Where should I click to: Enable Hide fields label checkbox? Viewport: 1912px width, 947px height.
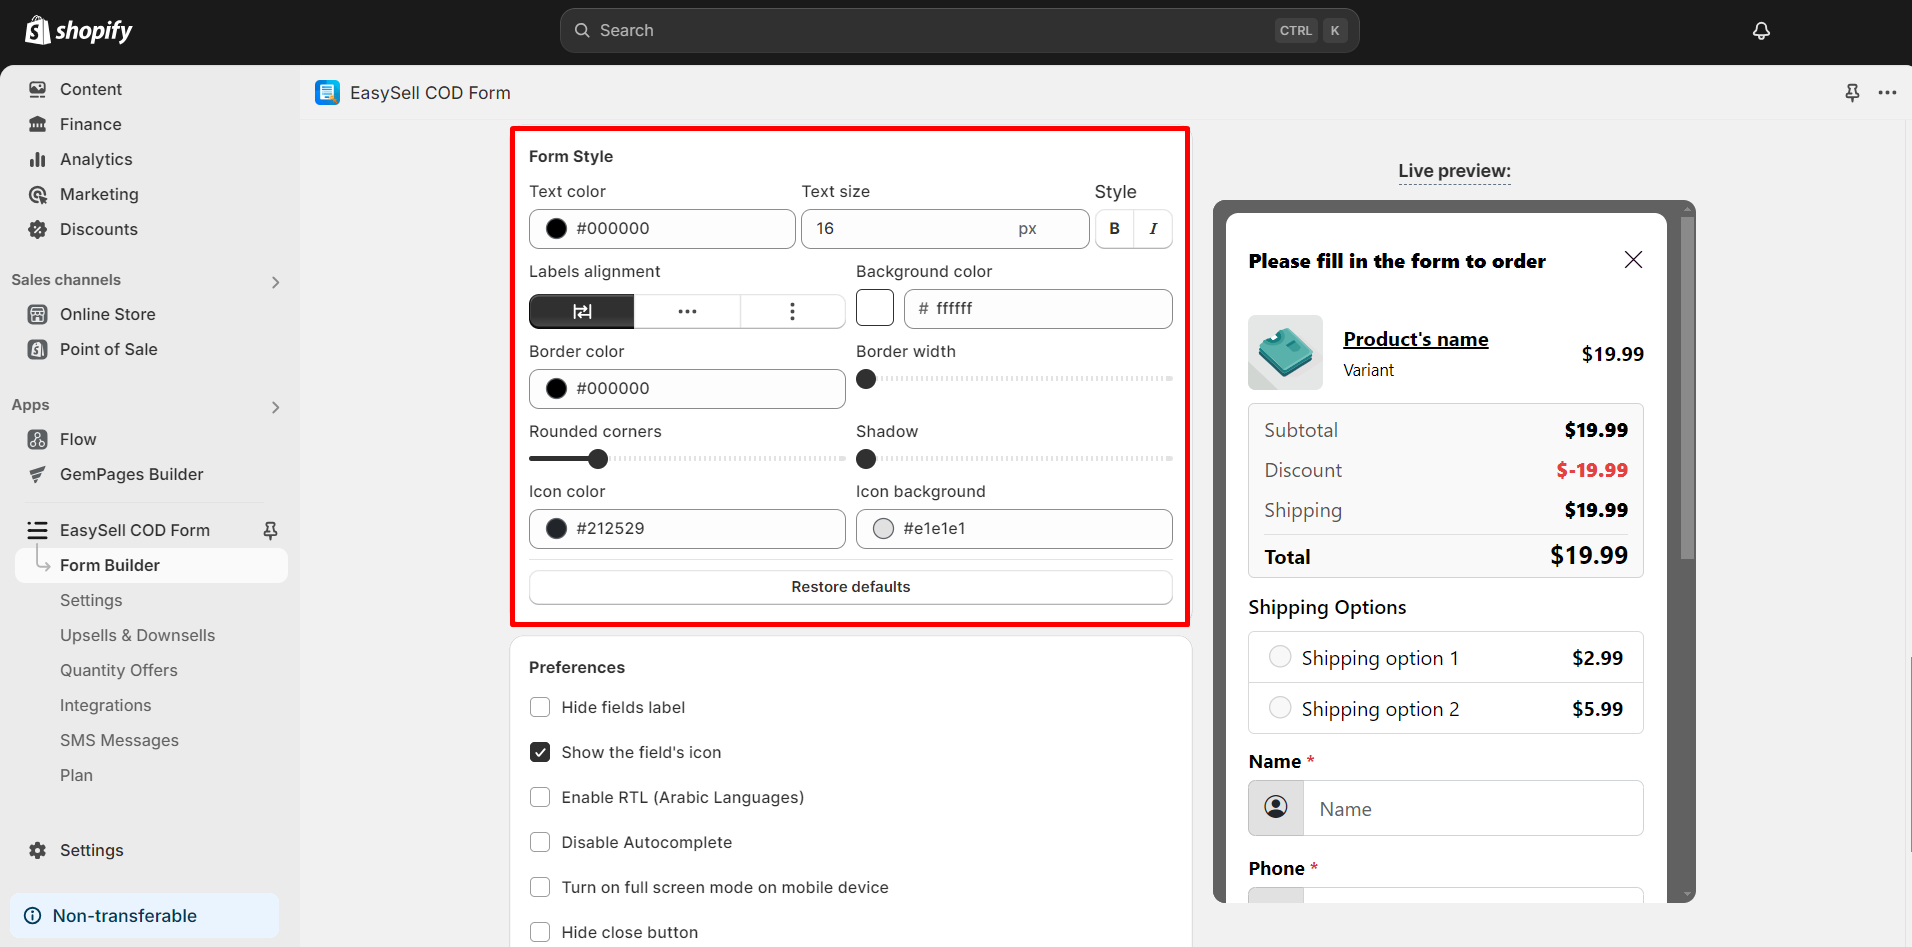(540, 708)
